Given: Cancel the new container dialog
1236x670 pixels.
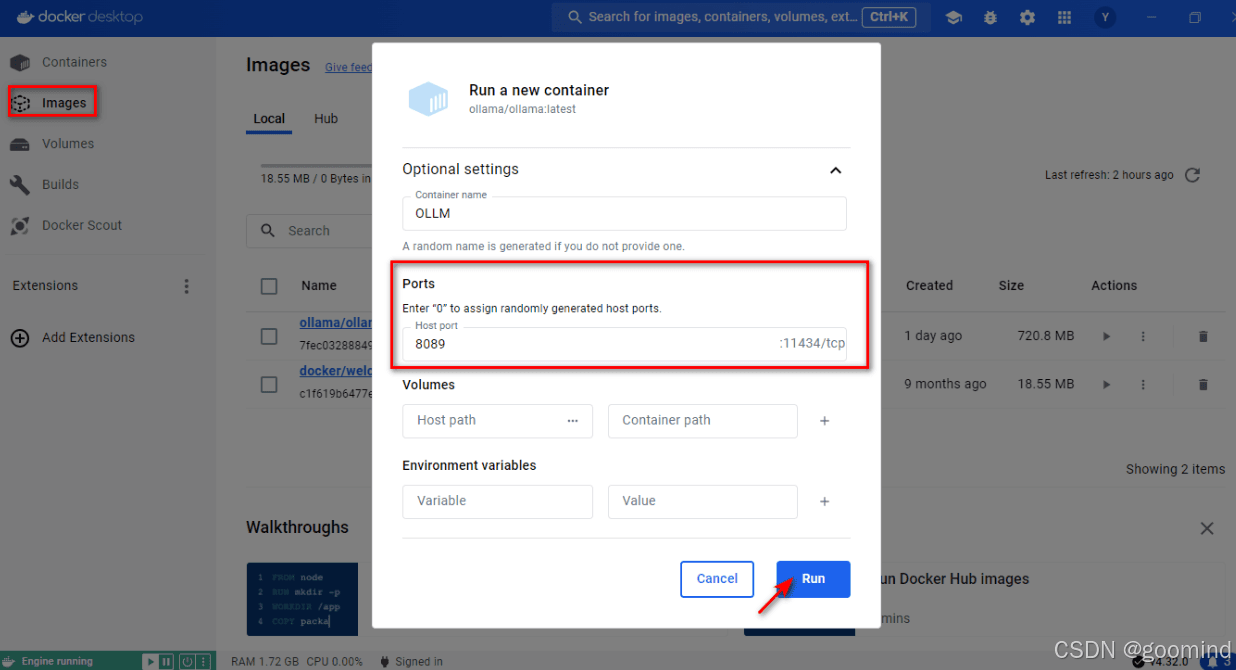Looking at the screenshot, I should pos(717,579).
